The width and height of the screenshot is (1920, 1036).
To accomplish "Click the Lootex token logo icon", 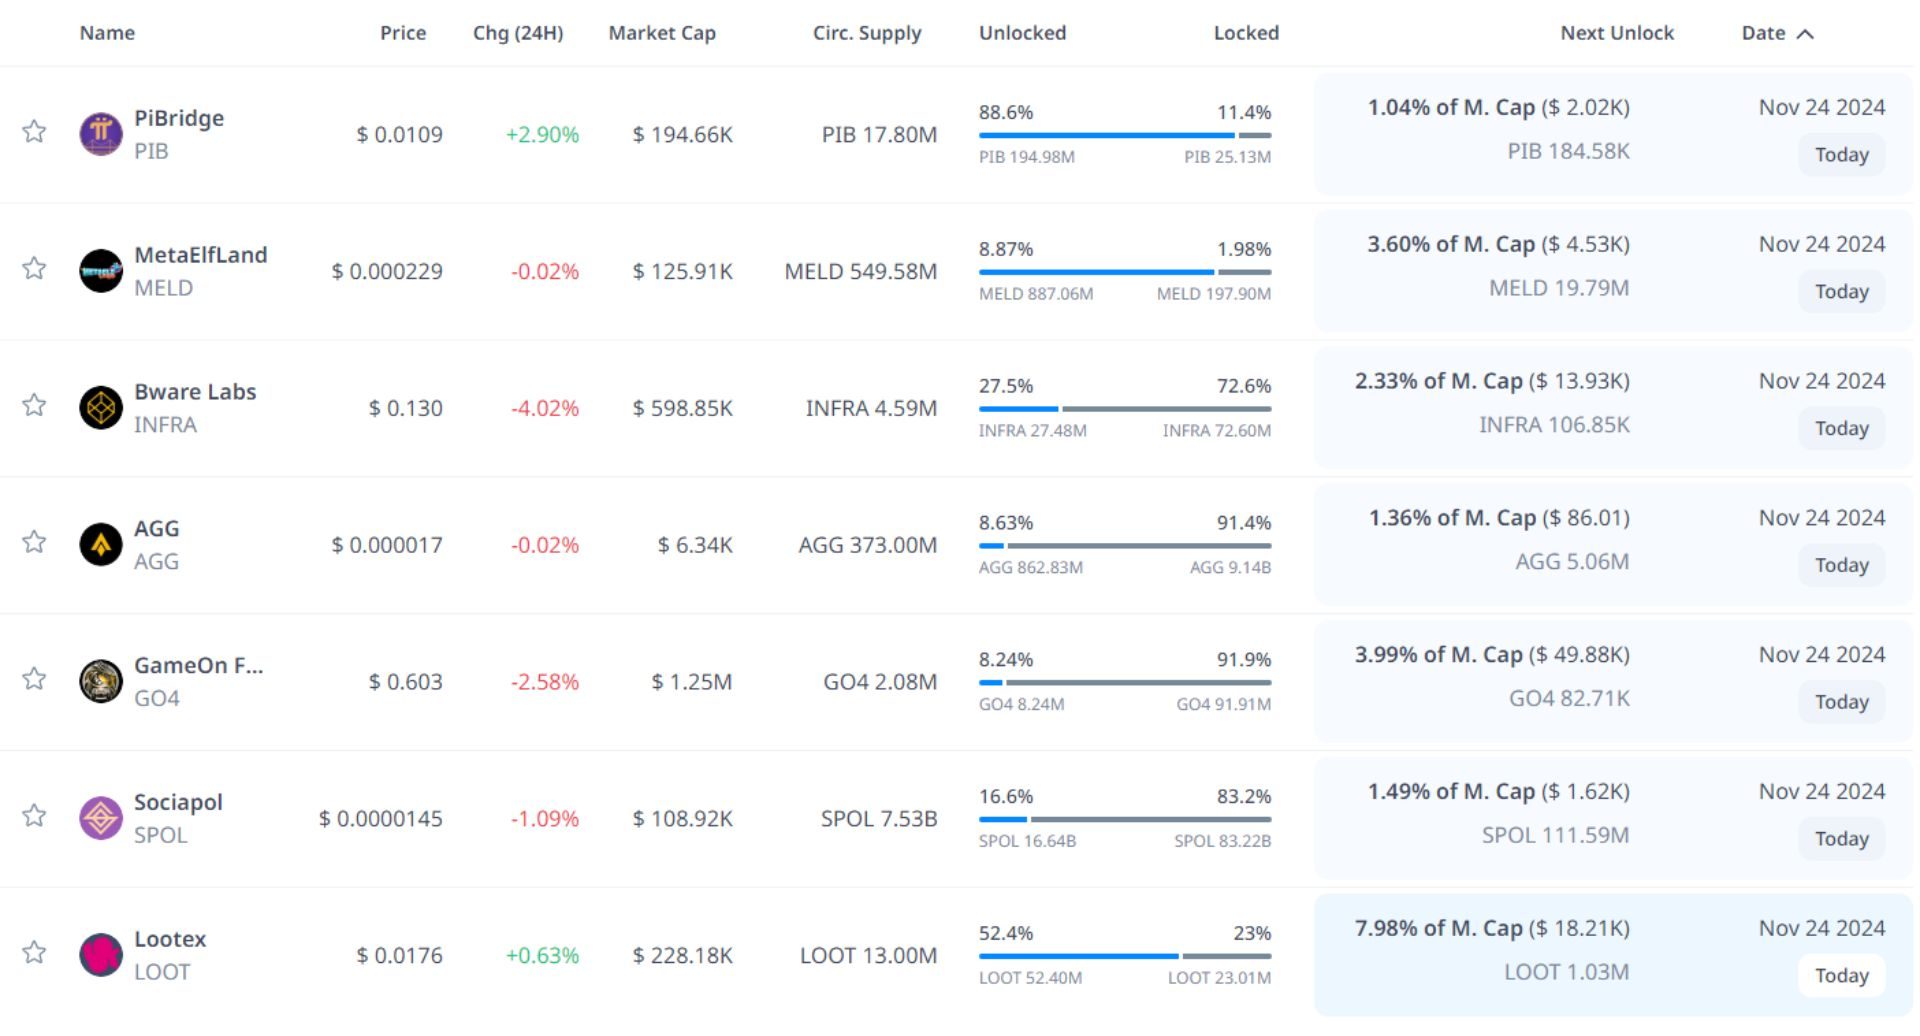I will tap(101, 955).
